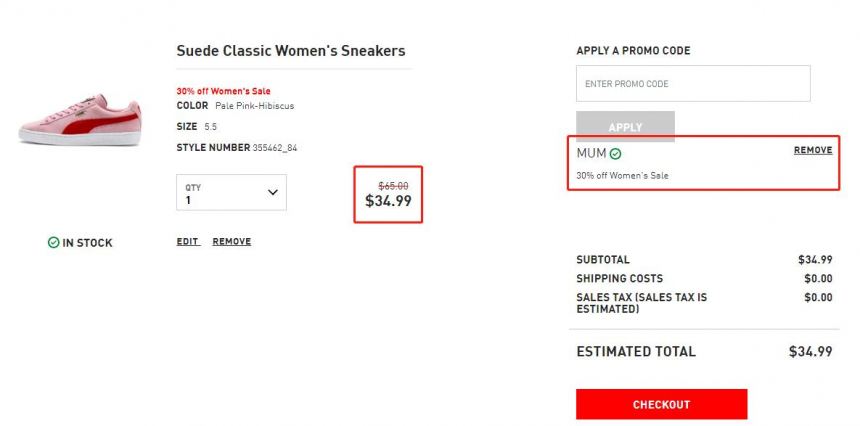Select the quantity box showing 1
The height and width of the screenshot is (426, 860).
pos(231,192)
